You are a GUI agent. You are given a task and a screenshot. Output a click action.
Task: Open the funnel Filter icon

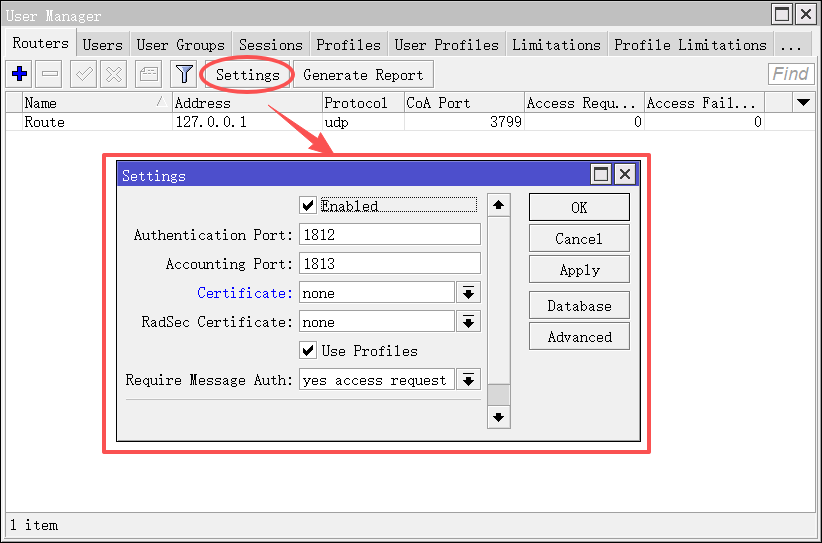(x=183, y=74)
